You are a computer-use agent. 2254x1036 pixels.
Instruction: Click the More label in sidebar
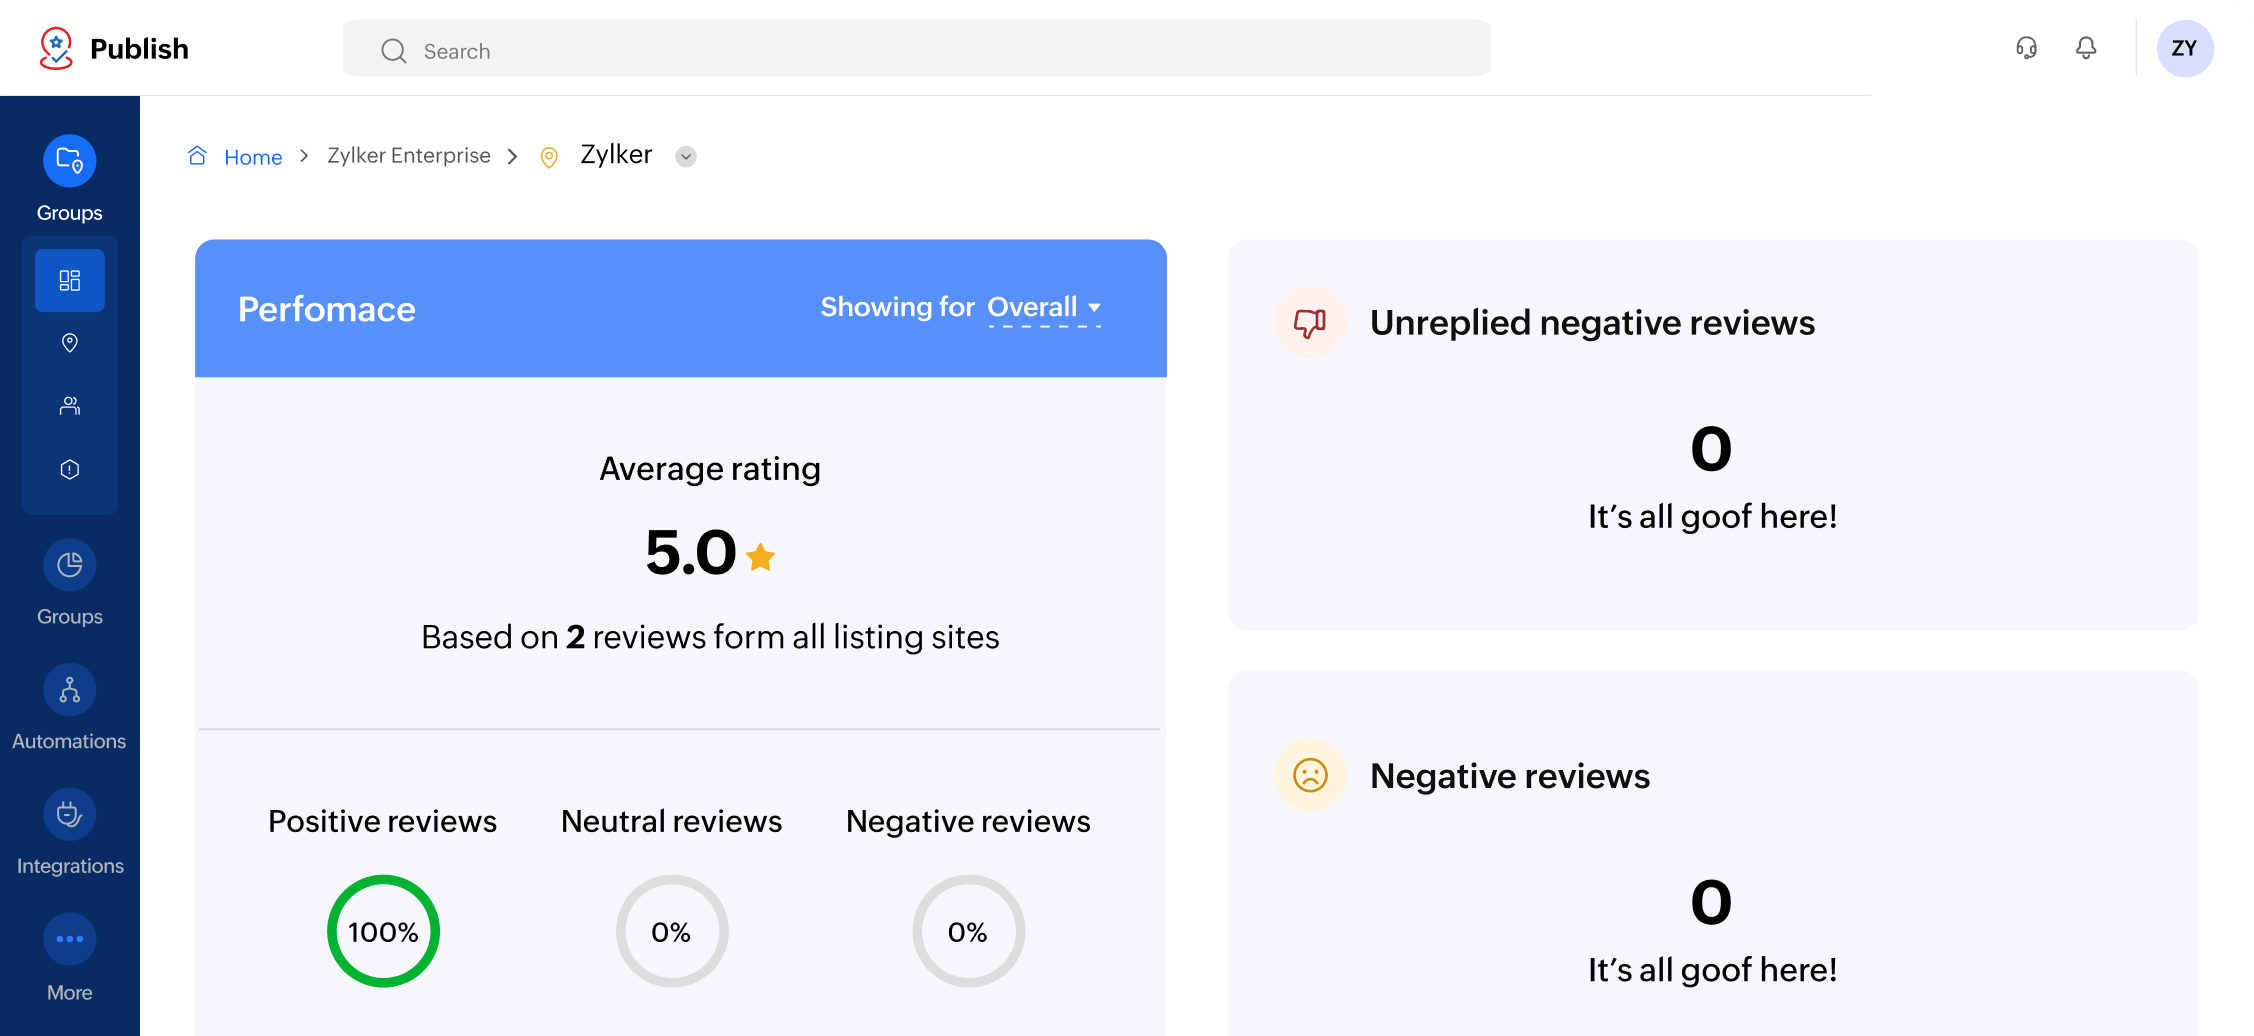coord(70,993)
